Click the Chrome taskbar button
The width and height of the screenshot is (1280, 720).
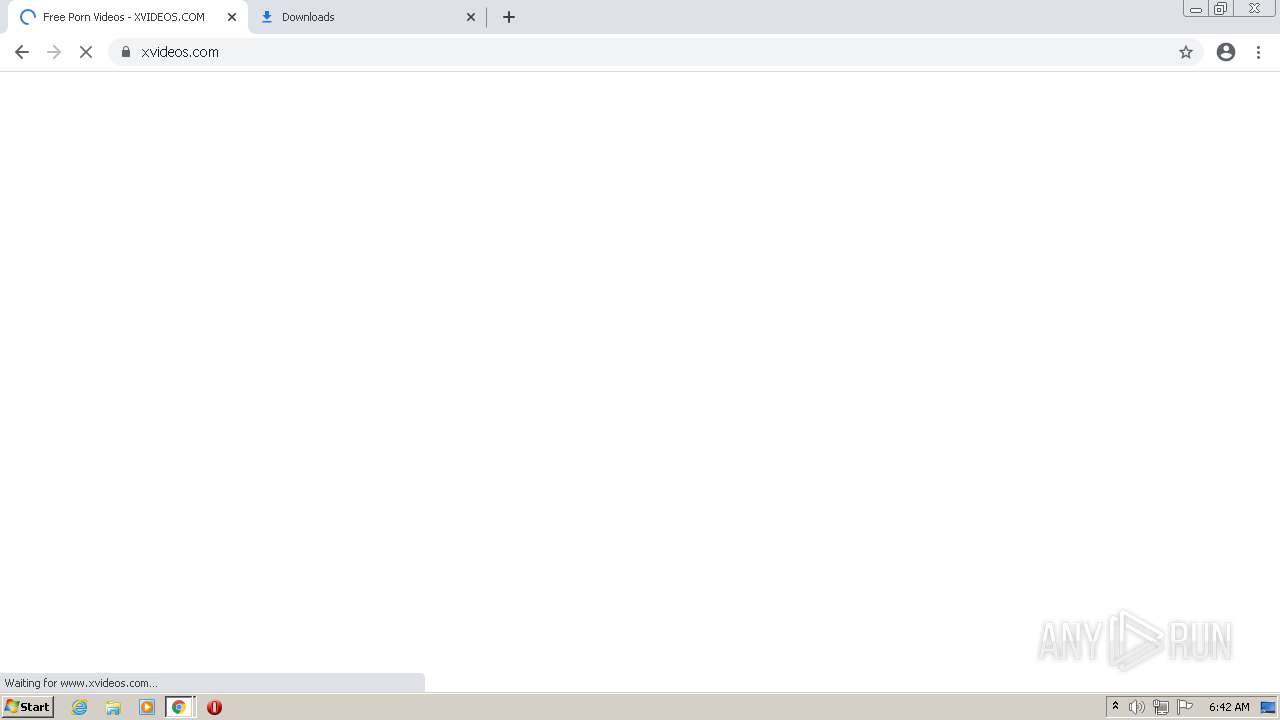[179, 707]
